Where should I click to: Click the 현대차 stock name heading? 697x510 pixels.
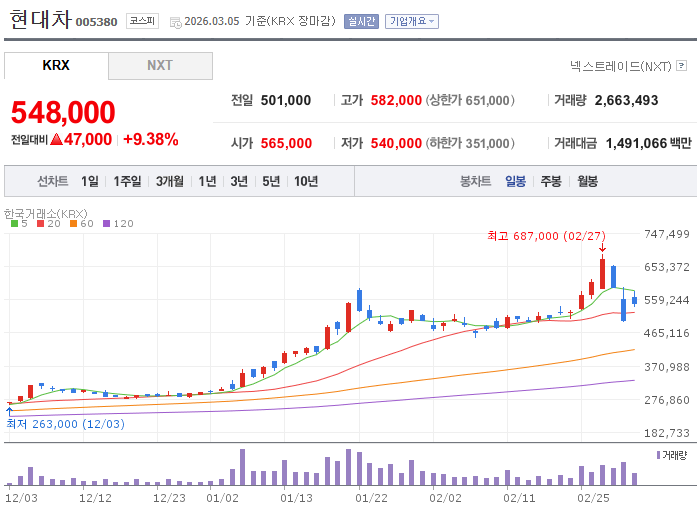pos(40,19)
